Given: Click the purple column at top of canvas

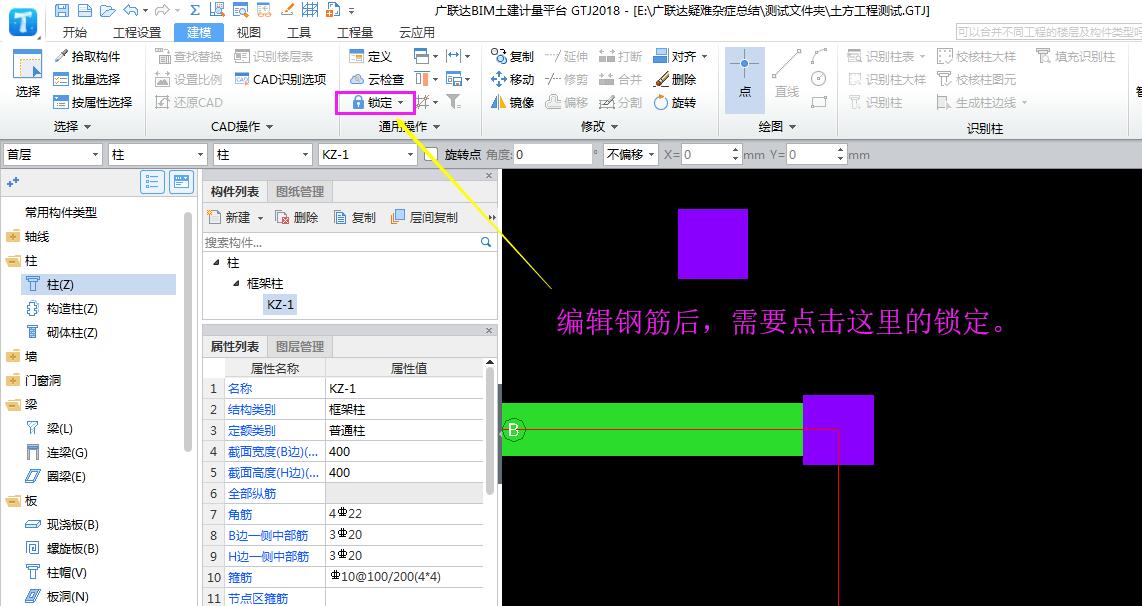Looking at the screenshot, I should (x=712, y=243).
